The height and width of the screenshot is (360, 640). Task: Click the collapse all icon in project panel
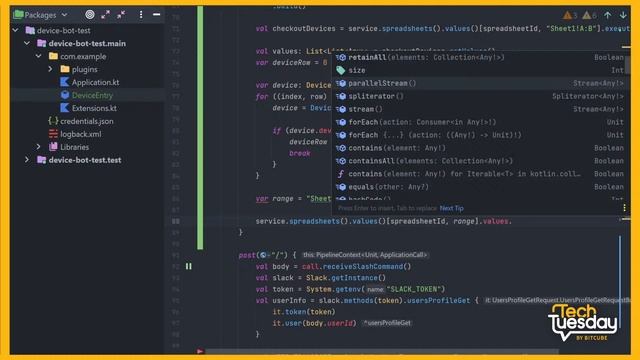click(x=121, y=15)
